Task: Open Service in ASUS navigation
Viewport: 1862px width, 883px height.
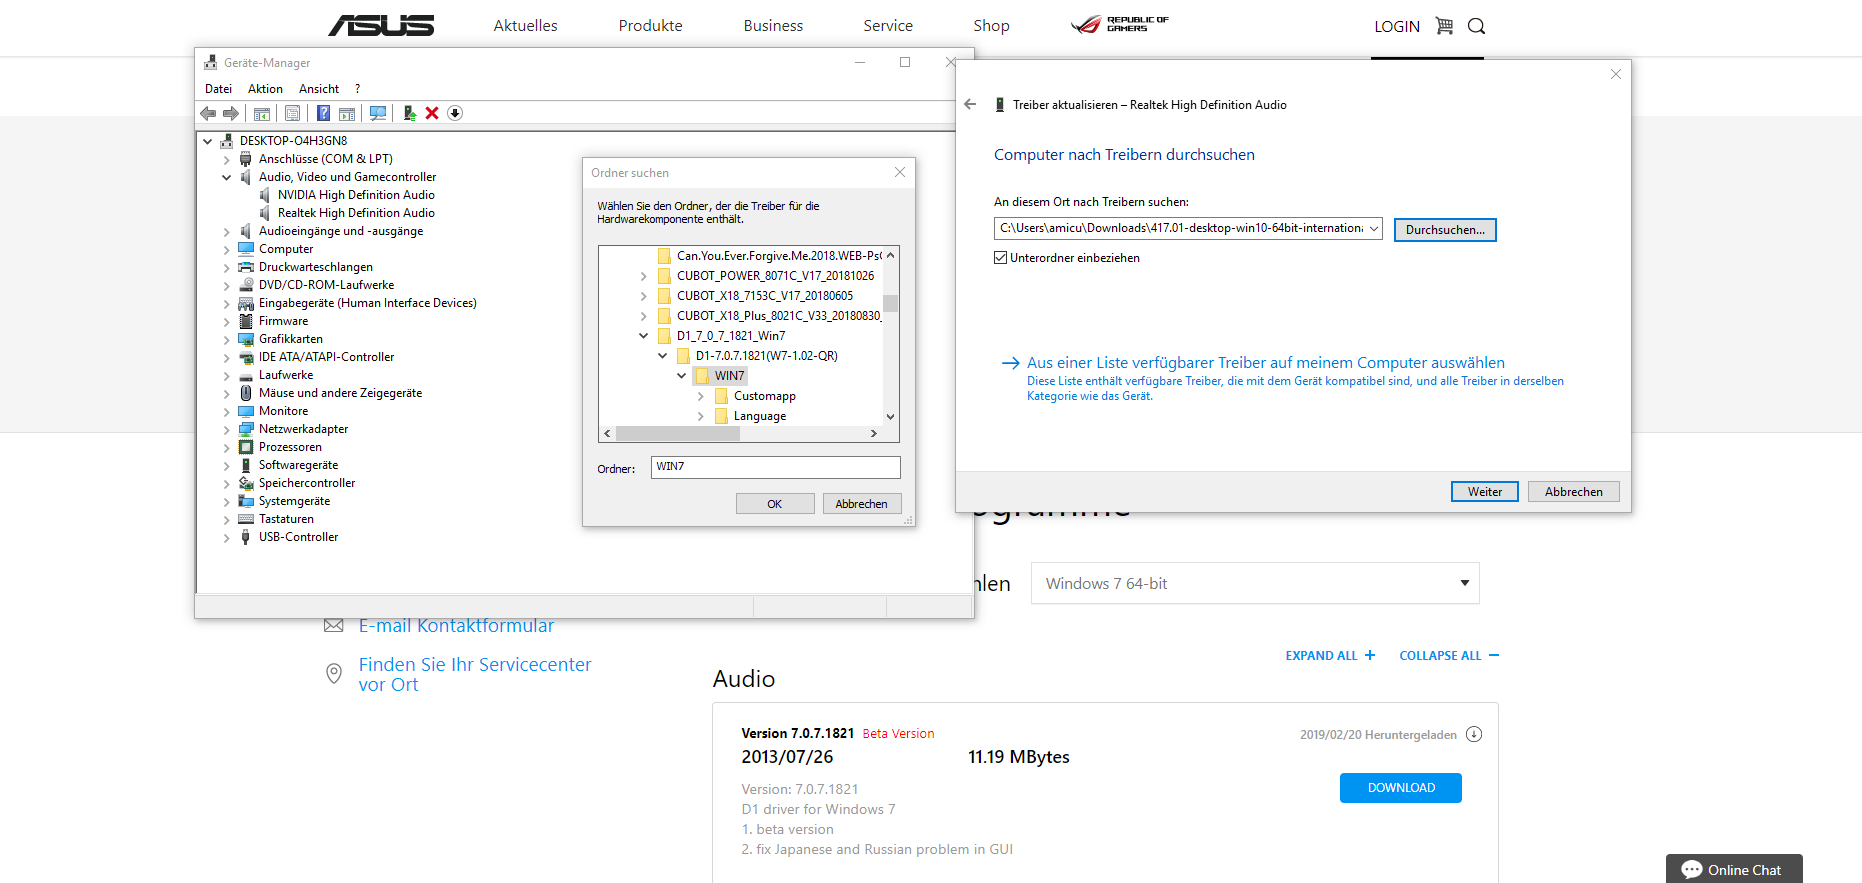Action: (x=888, y=26)
